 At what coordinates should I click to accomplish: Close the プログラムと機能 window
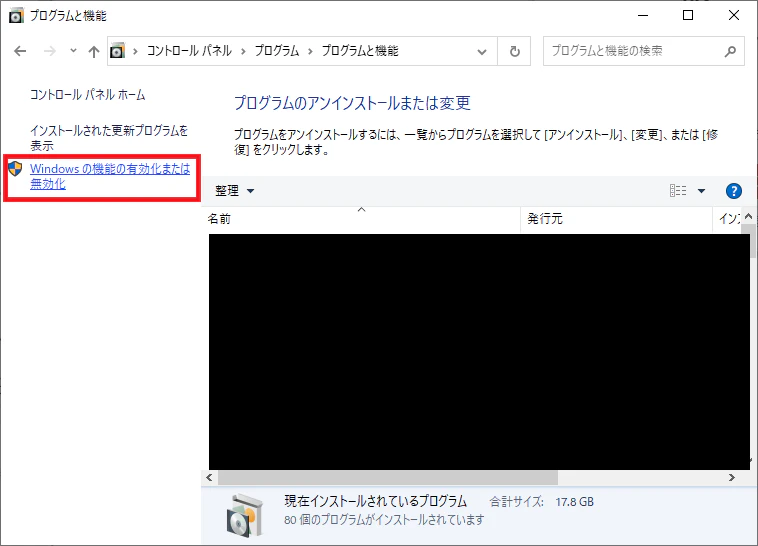(x=734, y=15)
